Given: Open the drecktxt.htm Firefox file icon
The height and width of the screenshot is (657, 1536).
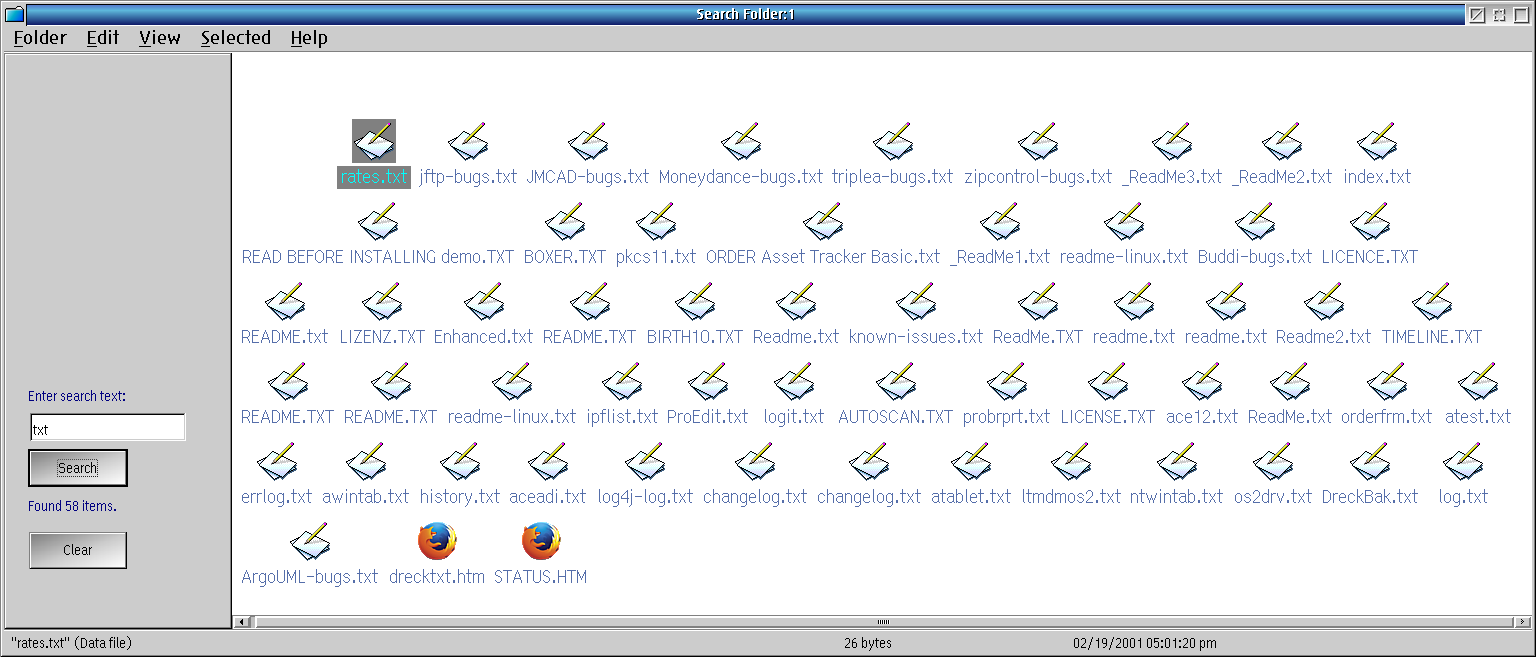Looking at the screenshot, I should point(437,542).
